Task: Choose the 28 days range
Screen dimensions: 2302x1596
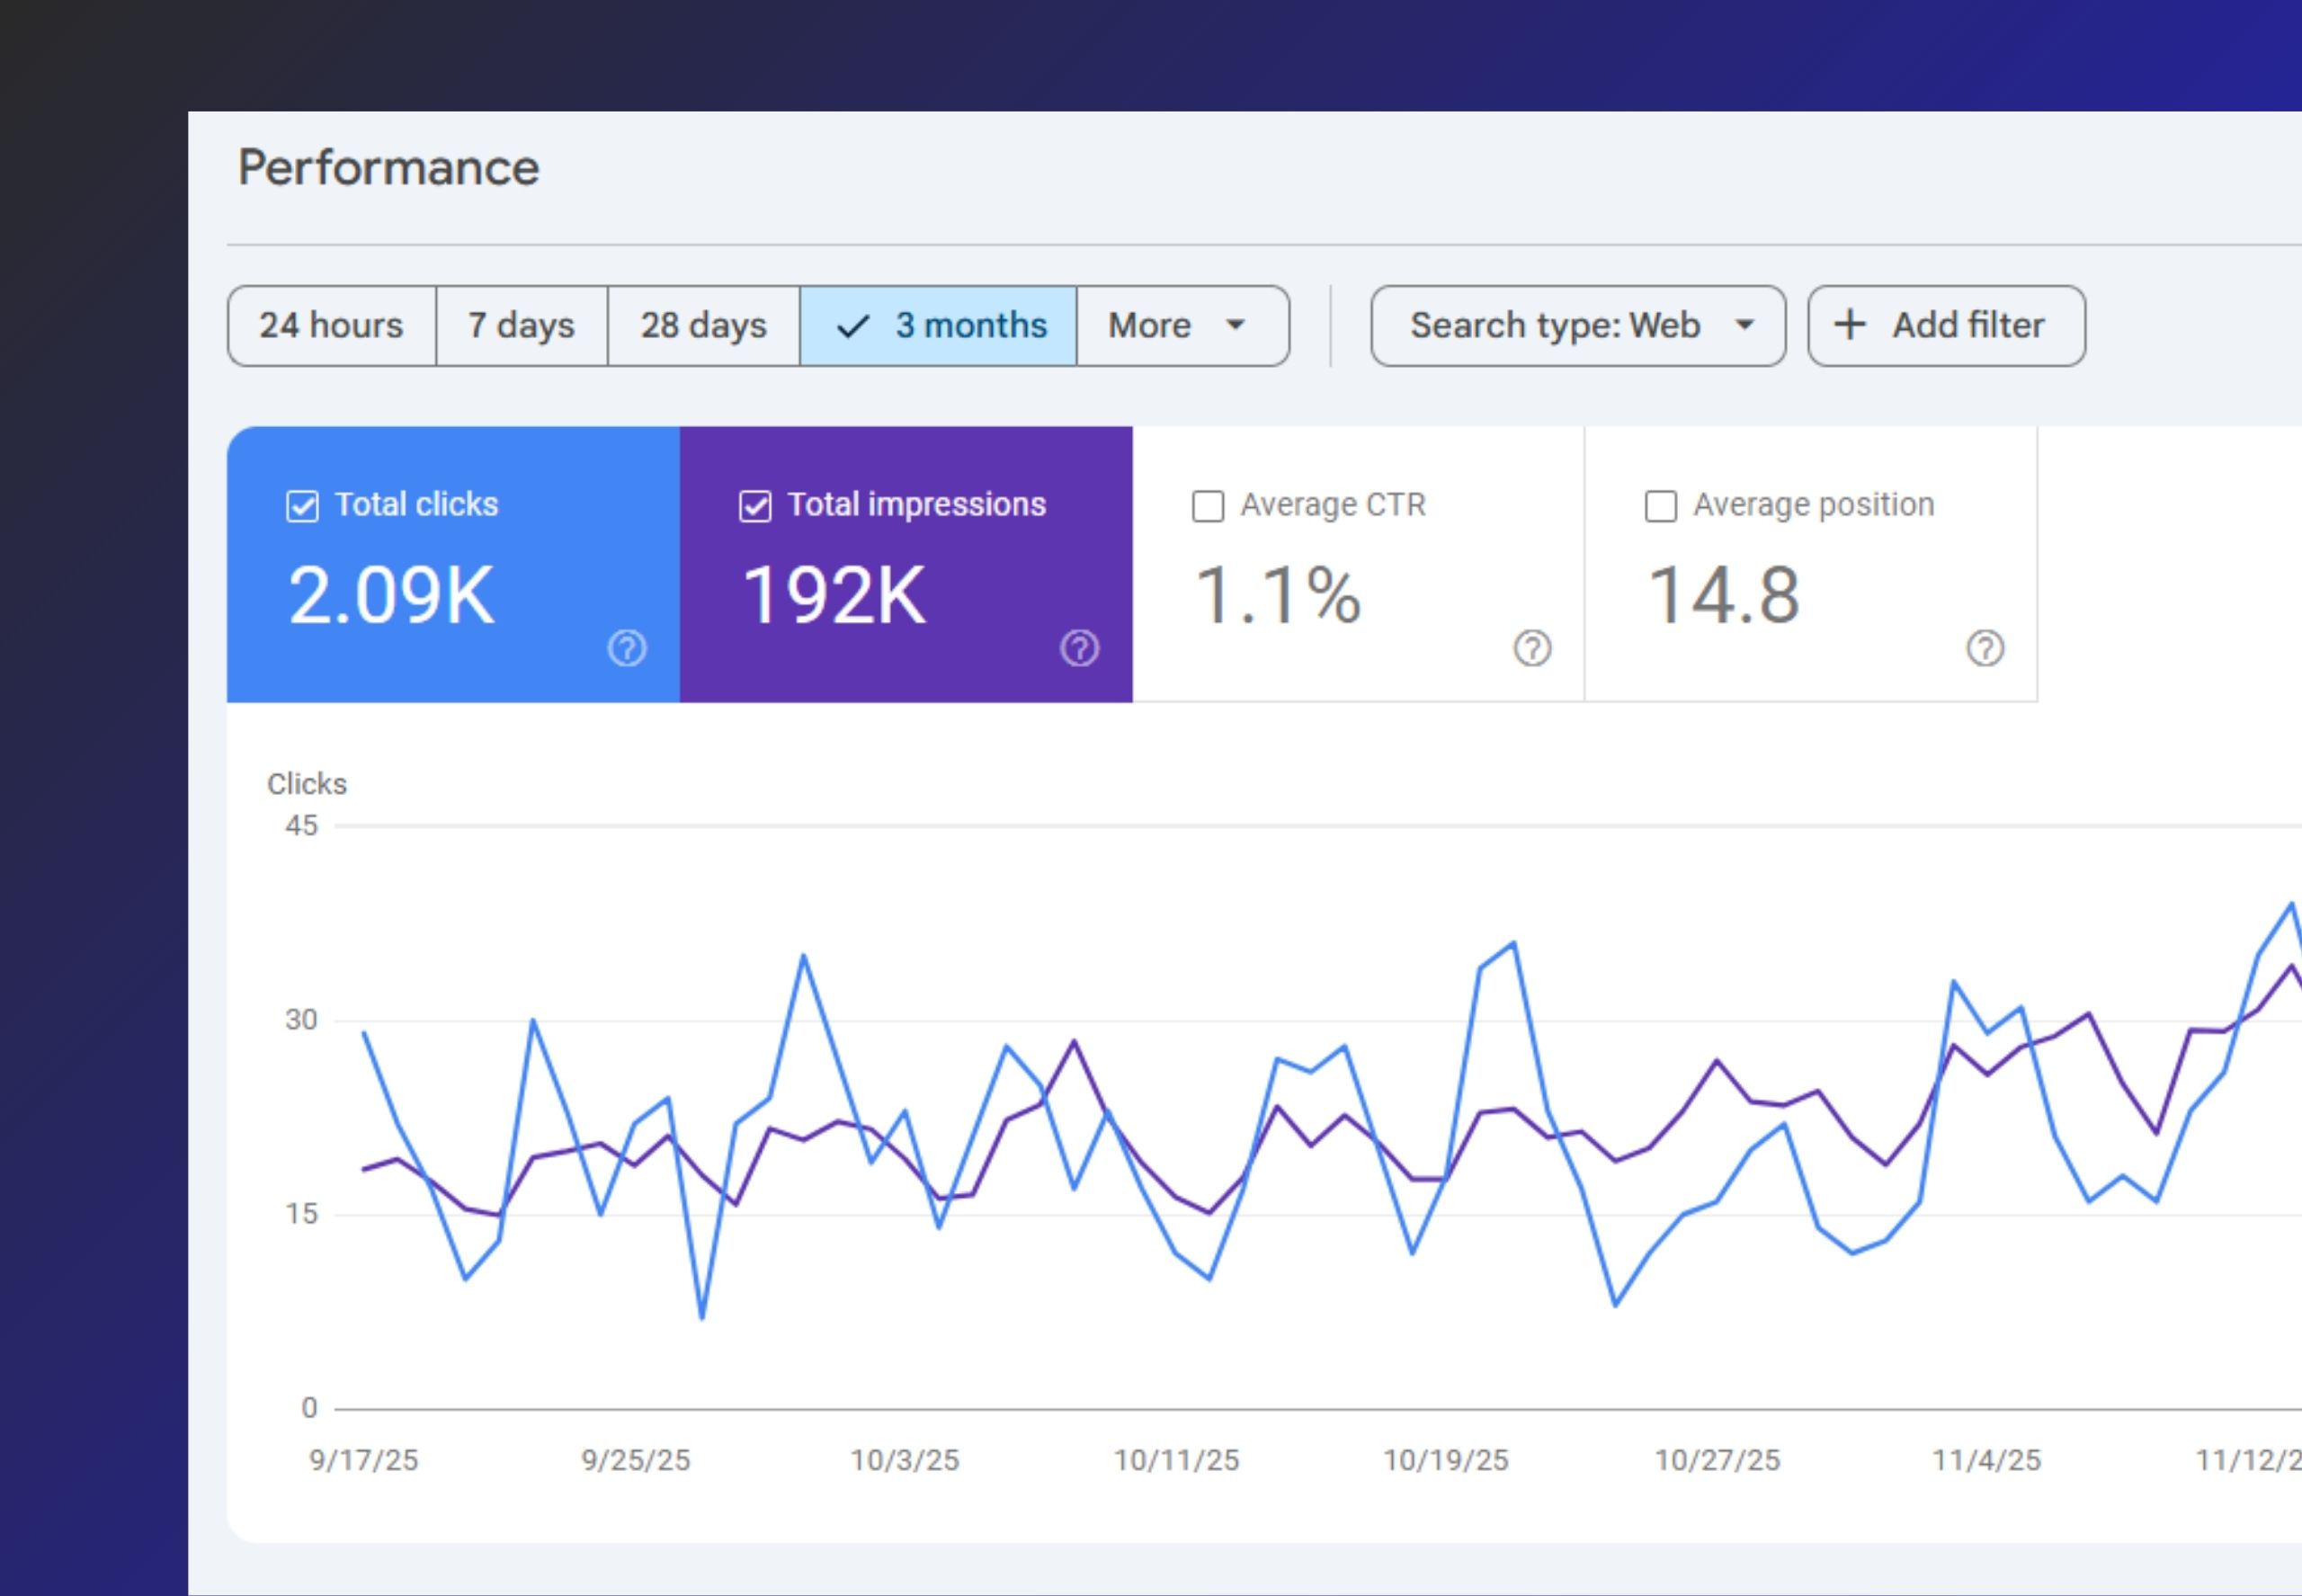Action: coord(703,325)
